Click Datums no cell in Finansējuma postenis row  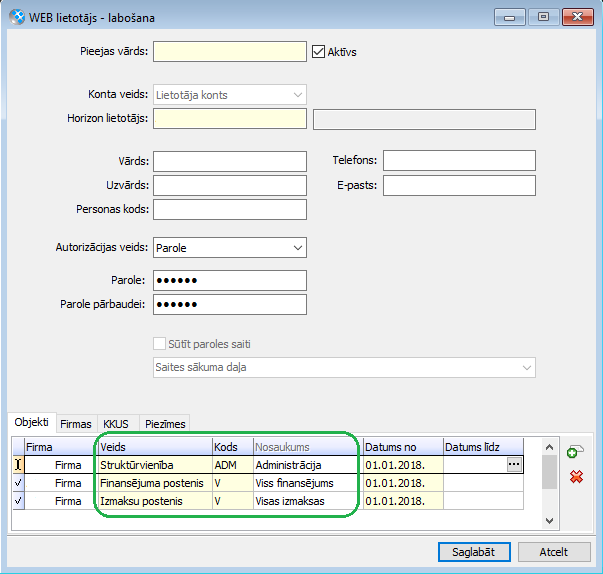coord(403,483)
